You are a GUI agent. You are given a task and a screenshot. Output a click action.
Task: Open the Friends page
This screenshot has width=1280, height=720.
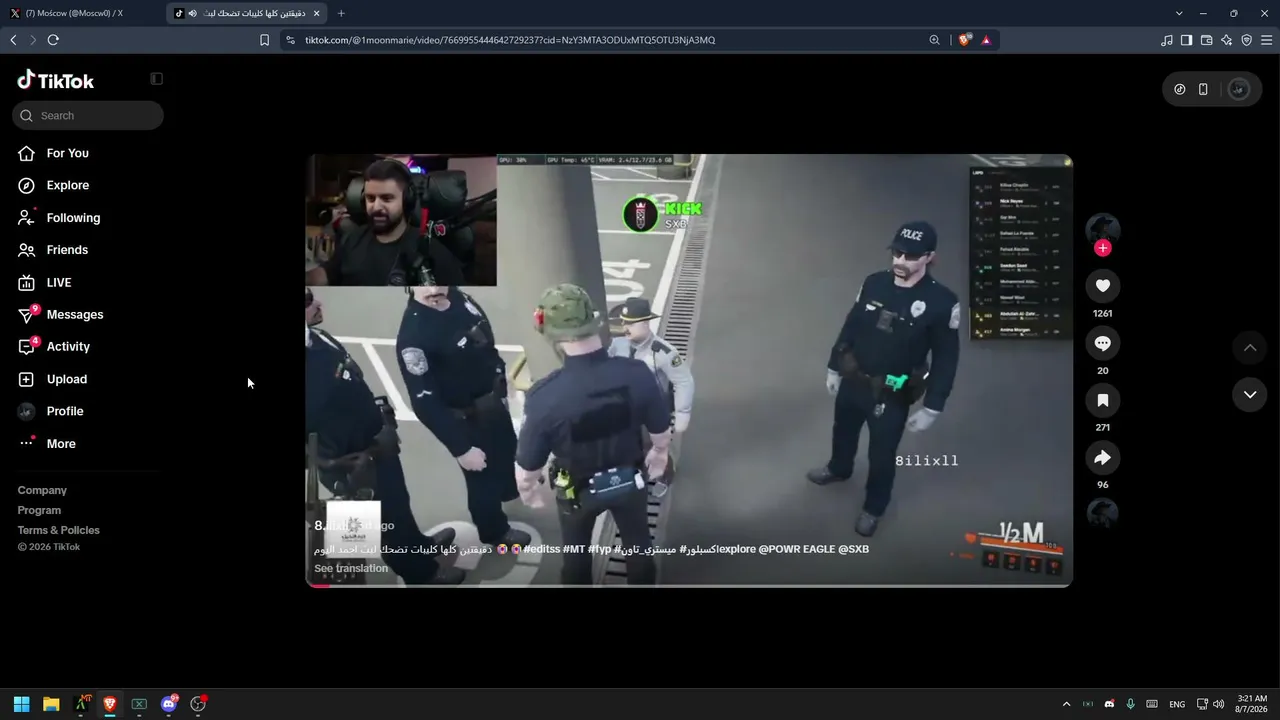pos(67,250)
